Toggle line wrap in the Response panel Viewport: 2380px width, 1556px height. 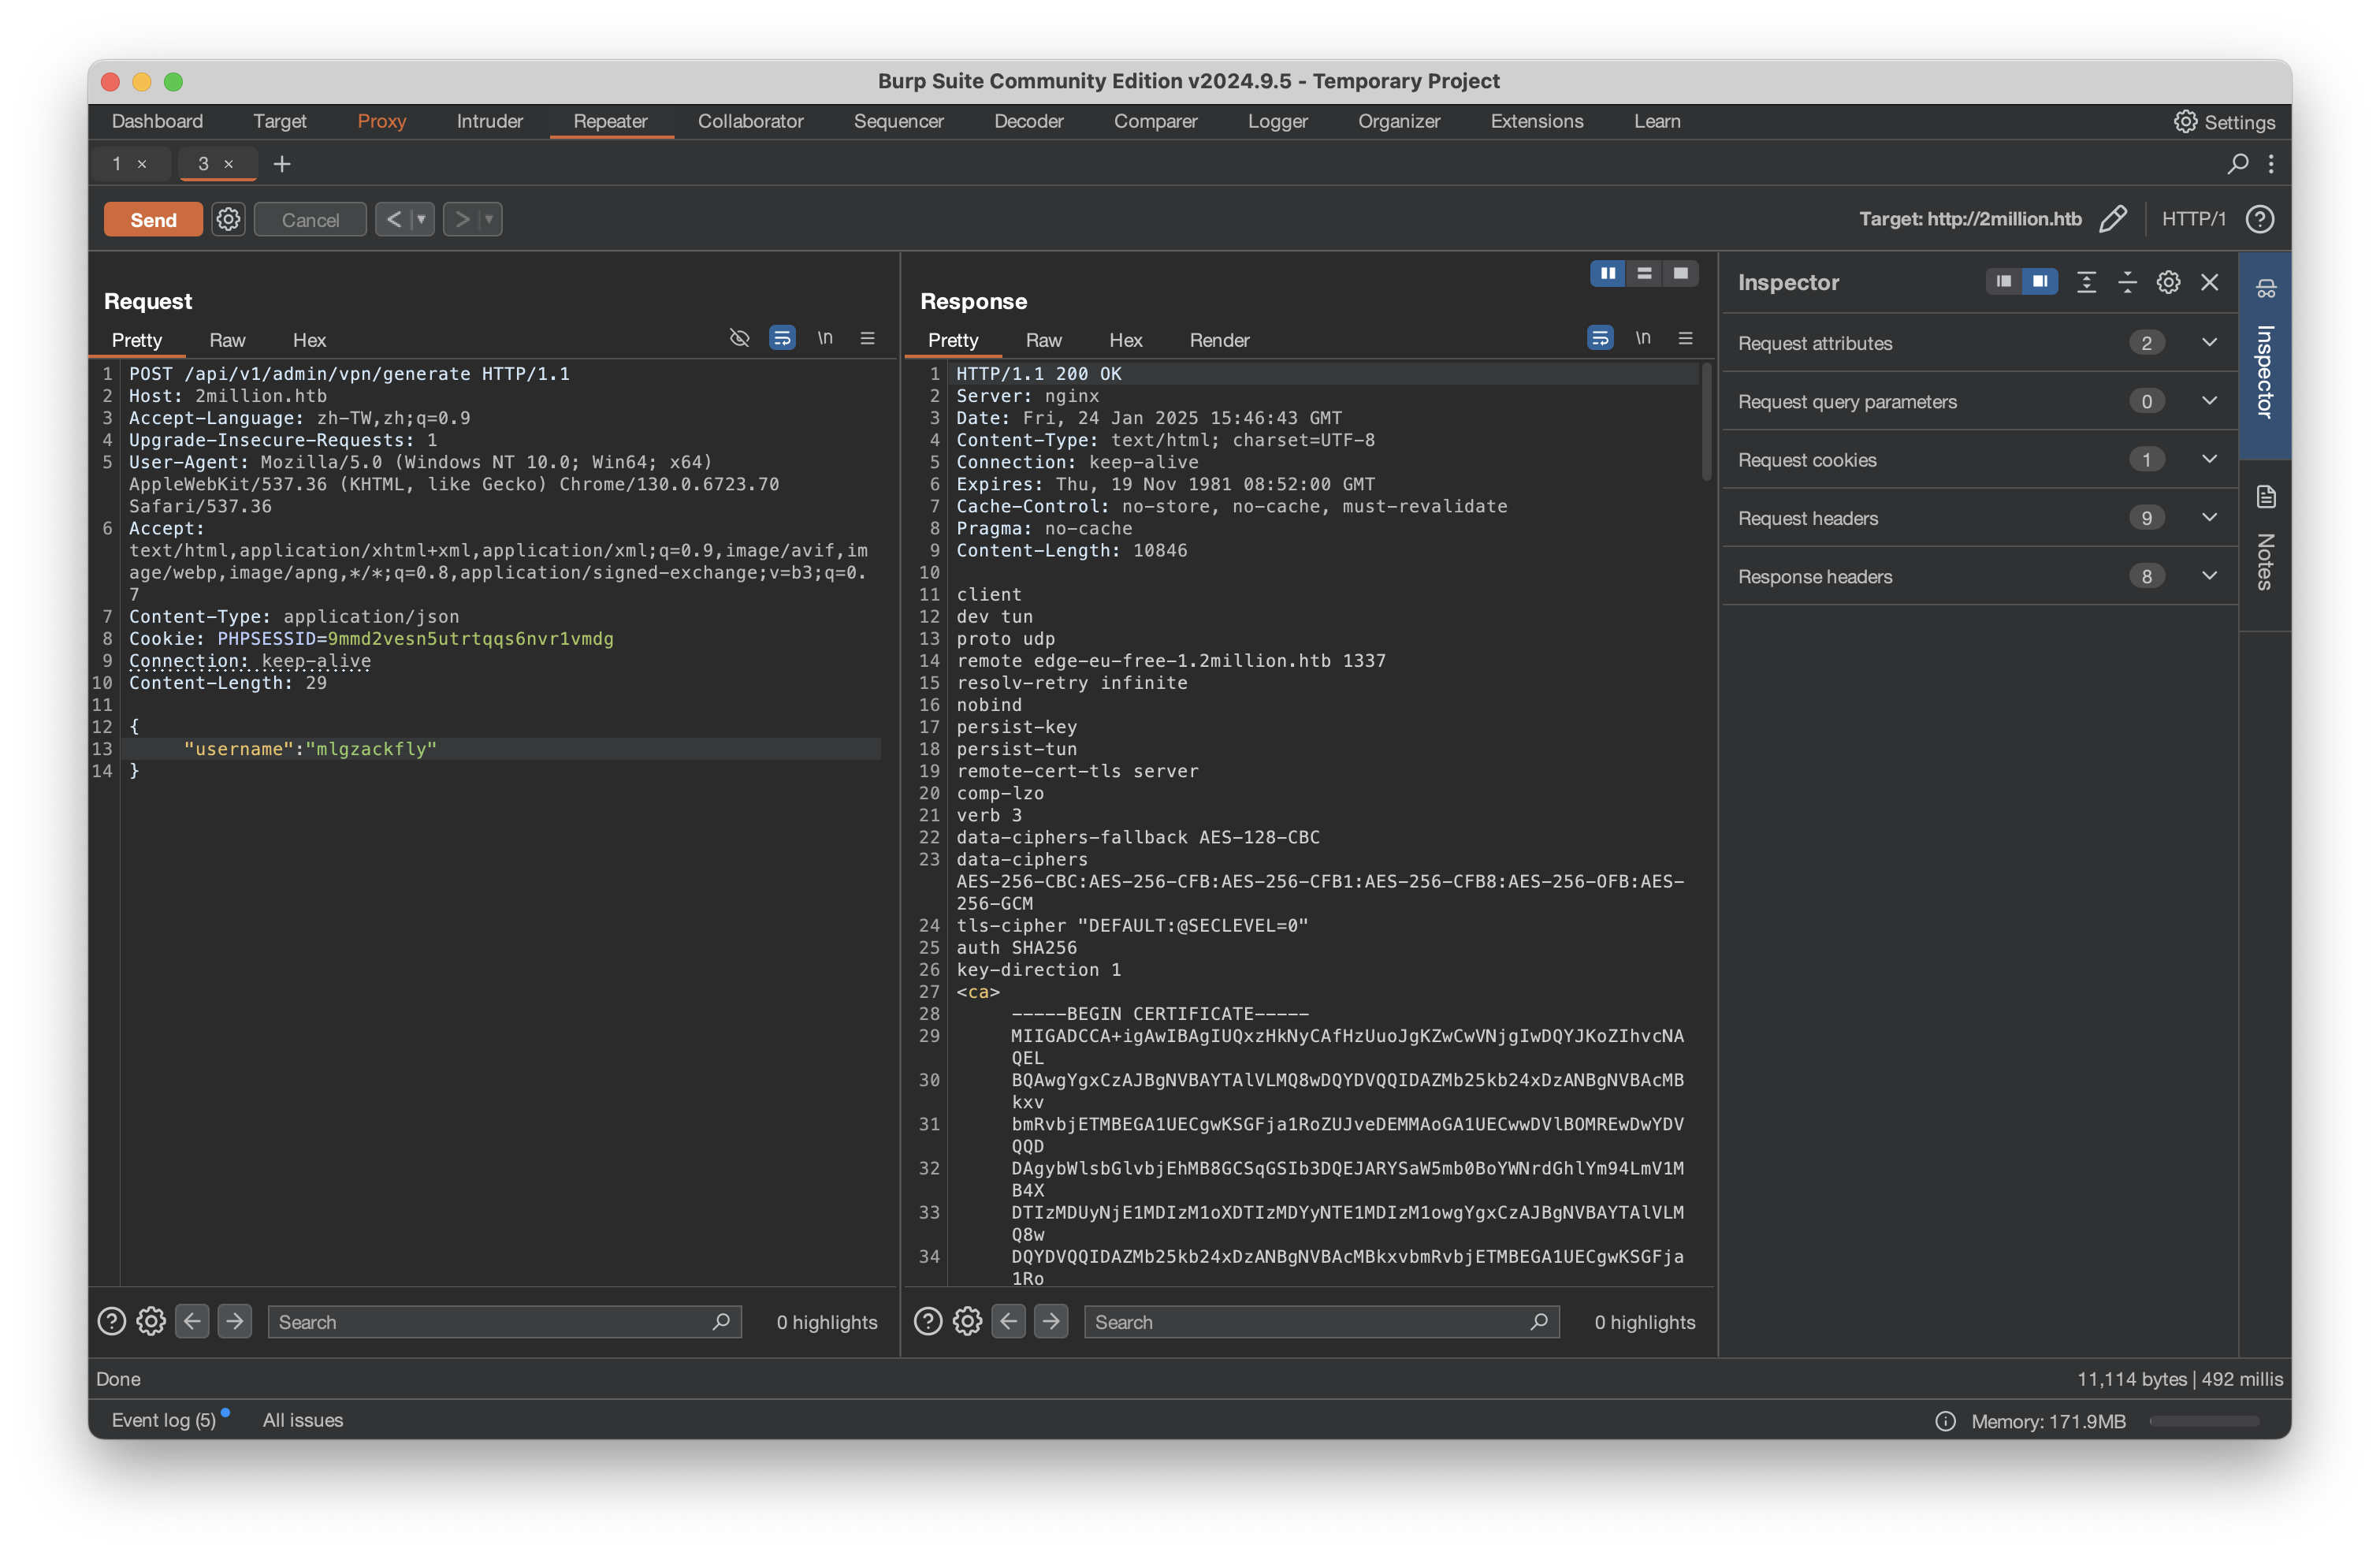coord(1600,338)
